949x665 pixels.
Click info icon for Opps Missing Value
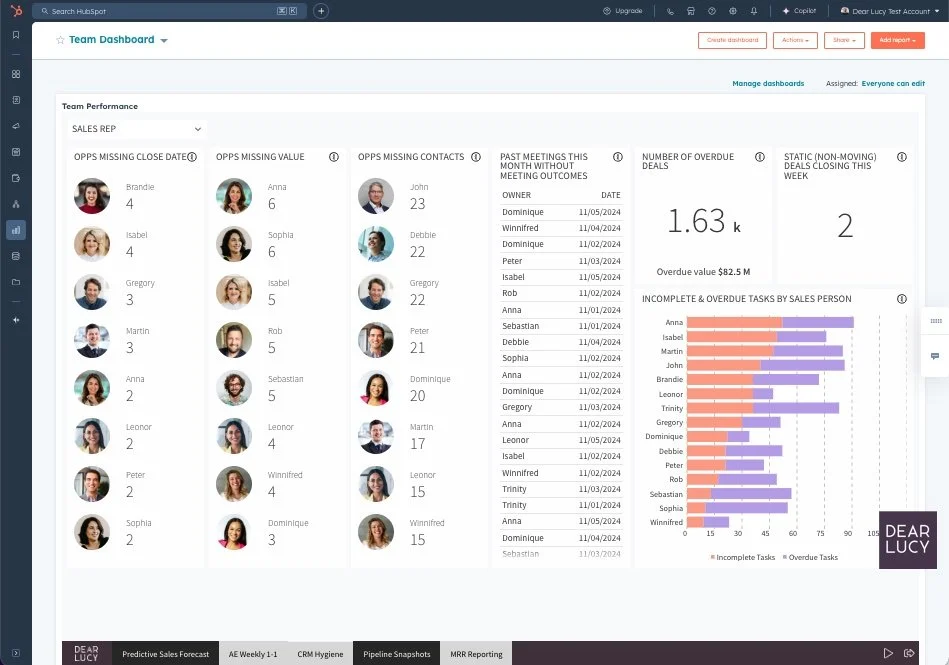(334, 157)
